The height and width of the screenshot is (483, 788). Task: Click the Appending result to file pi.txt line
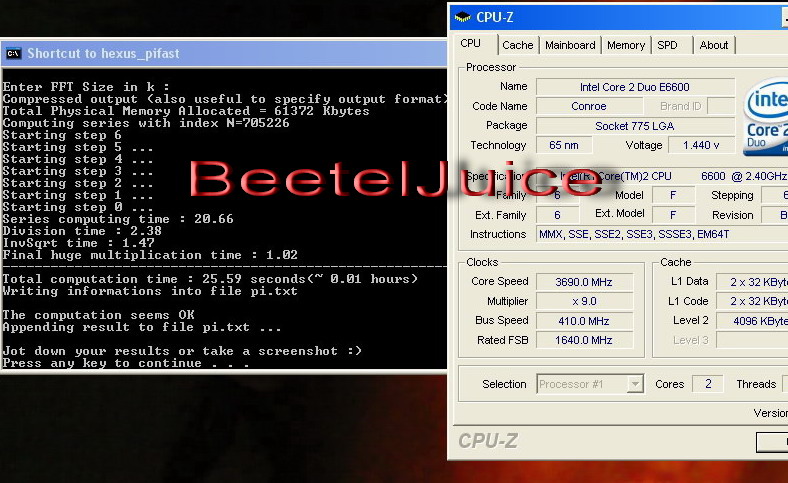click(142, 327)
